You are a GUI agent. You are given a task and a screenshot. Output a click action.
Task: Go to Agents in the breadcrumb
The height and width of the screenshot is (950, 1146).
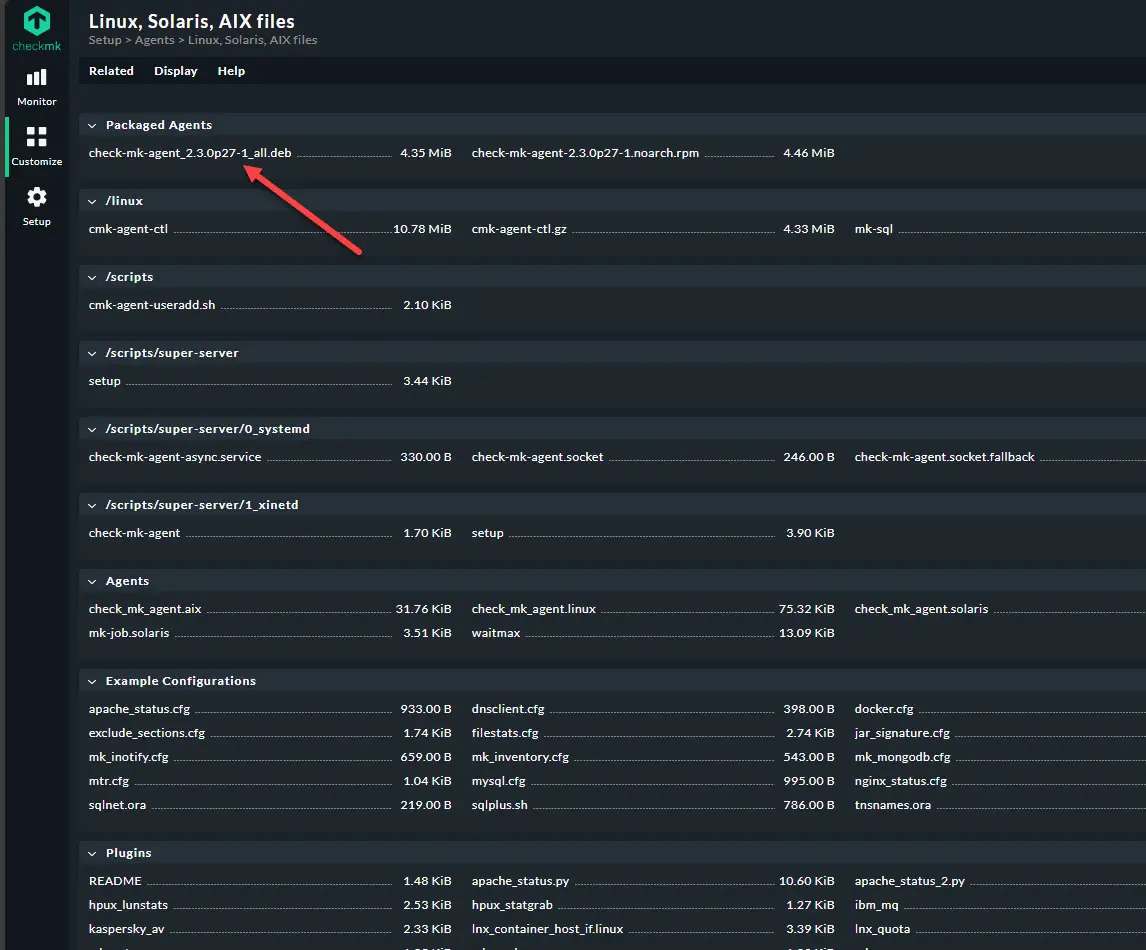tap(154, 39)
